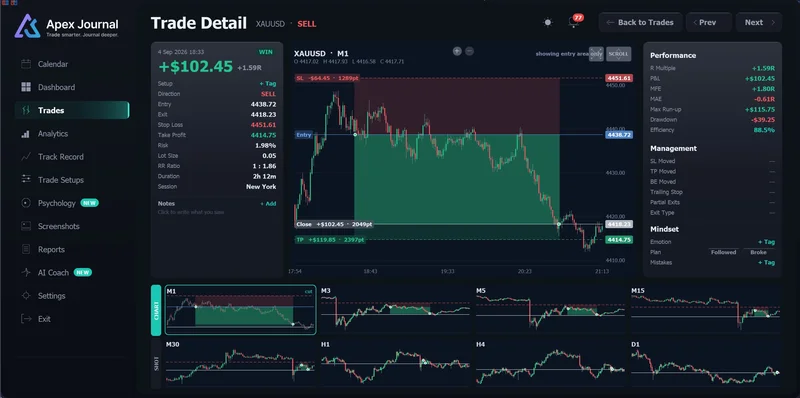Zoom in the chart with the plus icon

pos(457,51)
